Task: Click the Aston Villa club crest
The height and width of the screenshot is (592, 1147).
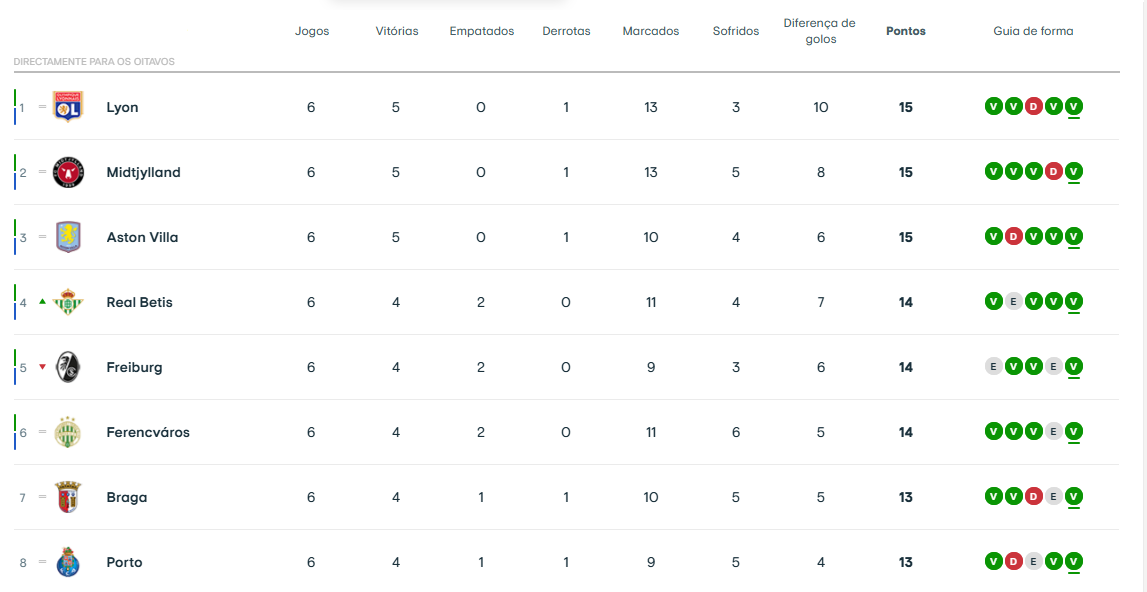Action: [x=67, y=237]
